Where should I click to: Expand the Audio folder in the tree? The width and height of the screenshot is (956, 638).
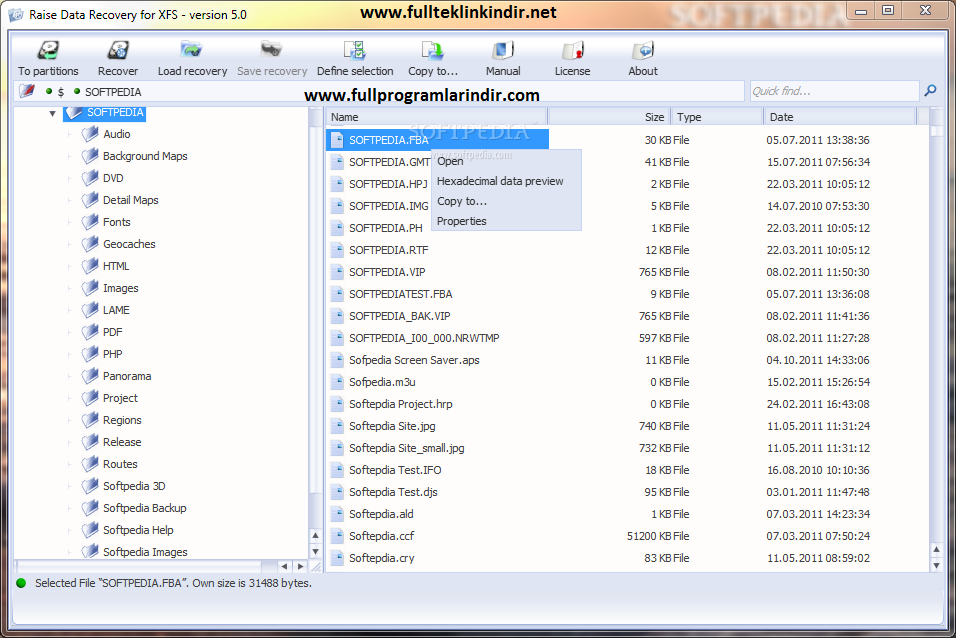[70, 134]
